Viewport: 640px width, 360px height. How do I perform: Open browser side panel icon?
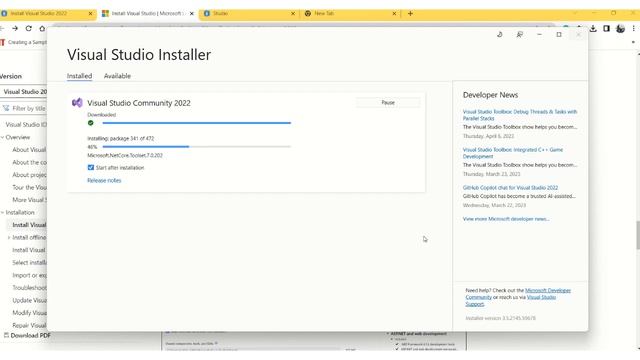pos(607,29)
